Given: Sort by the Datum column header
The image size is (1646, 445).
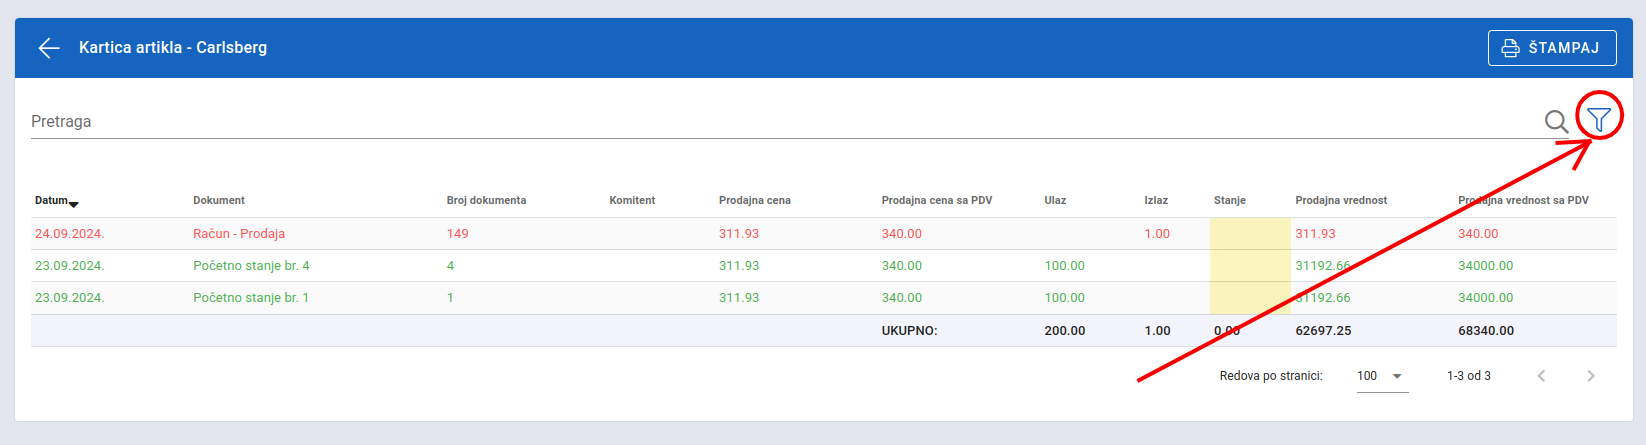Looking at the screenshot, I should click(x=52, y=200).
